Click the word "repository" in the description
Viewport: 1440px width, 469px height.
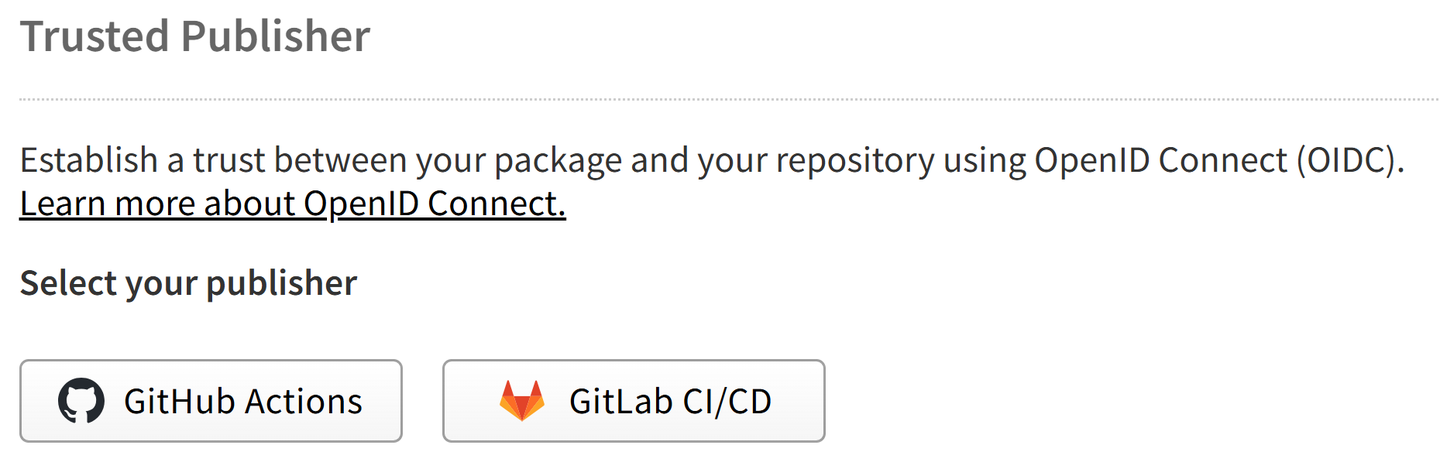(x=840, y=160)
